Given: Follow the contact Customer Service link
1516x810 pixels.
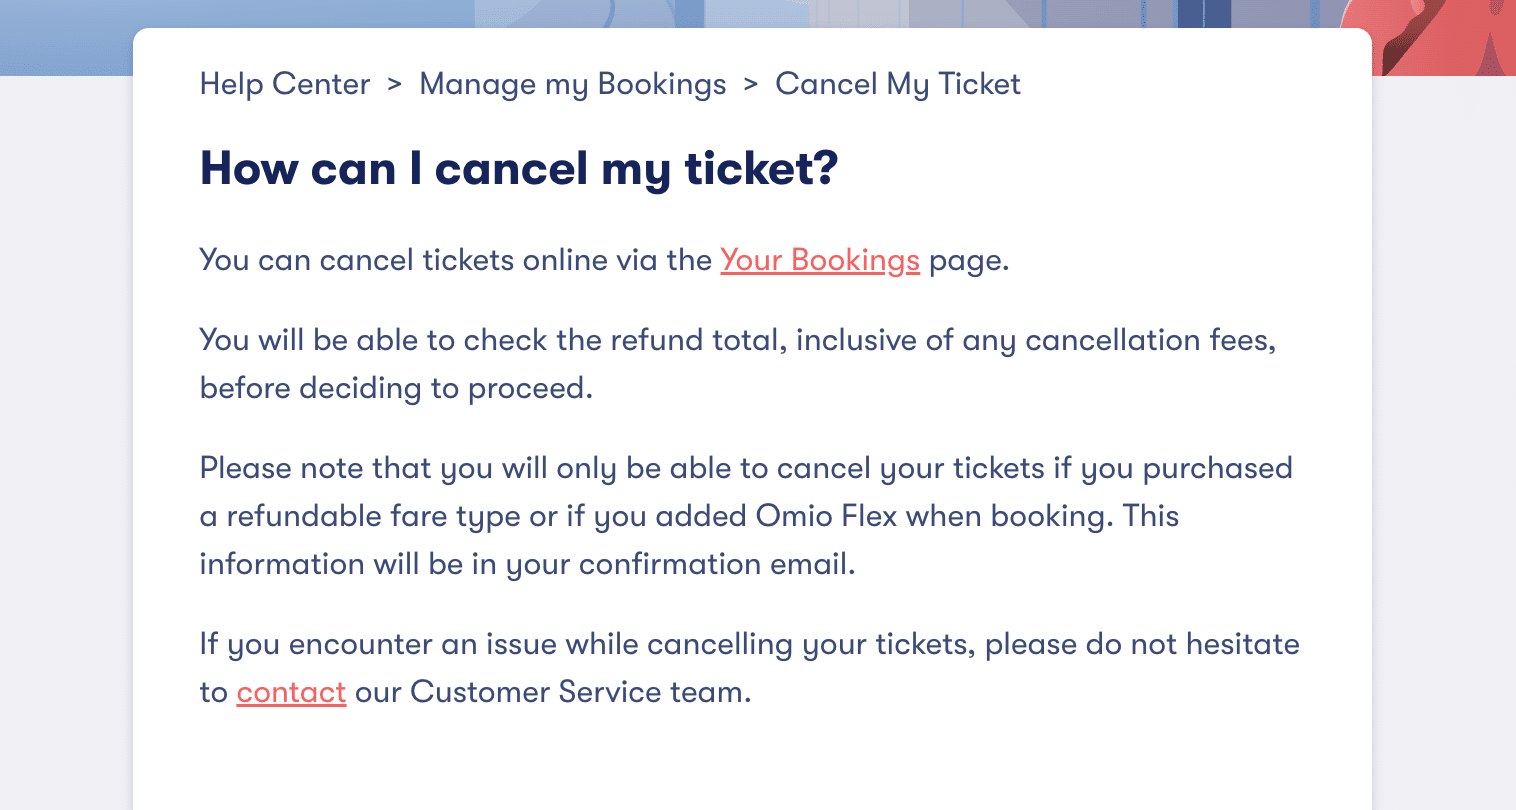Looking at the screenshot, I should click(291, 692).
